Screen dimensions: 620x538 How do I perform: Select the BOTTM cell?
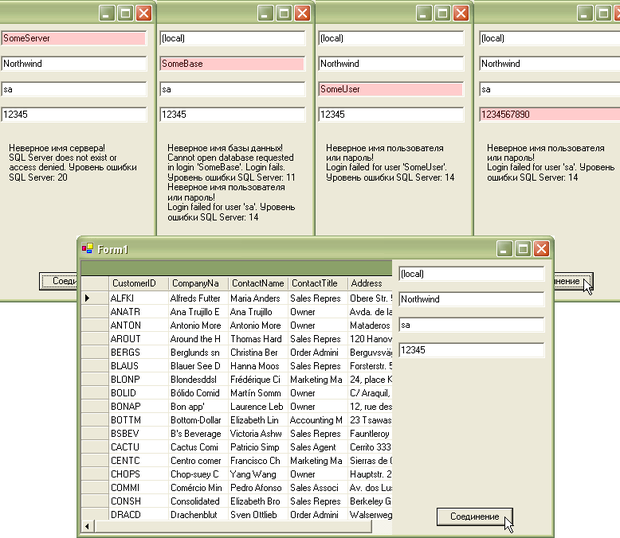(138, 420)
